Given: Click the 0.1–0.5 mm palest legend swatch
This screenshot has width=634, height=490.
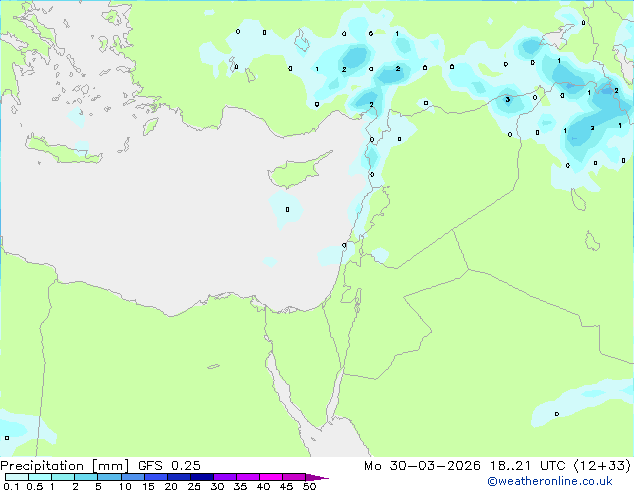Looking at the screenshot, I should [x=17, y=477].
